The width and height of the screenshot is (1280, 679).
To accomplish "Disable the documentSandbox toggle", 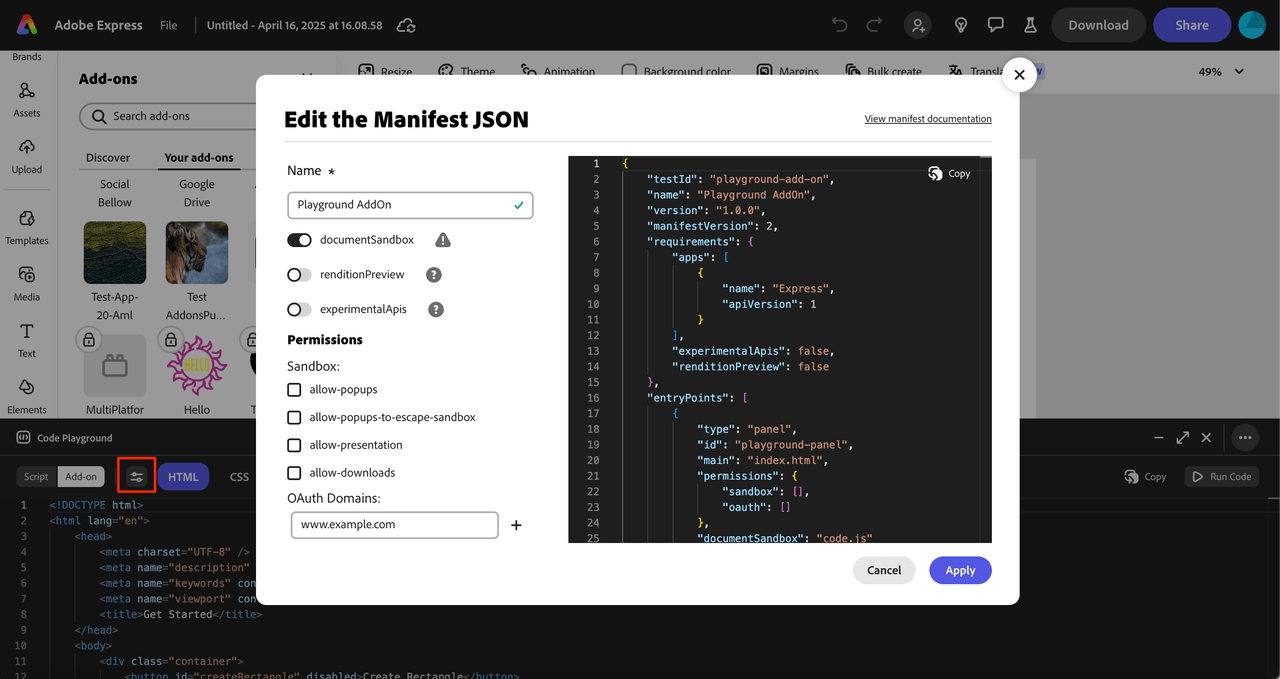I will click(299, 240).
